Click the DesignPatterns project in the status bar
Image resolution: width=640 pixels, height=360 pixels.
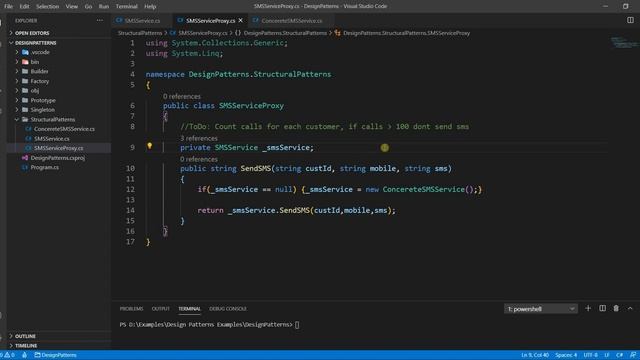coord(56,355)
